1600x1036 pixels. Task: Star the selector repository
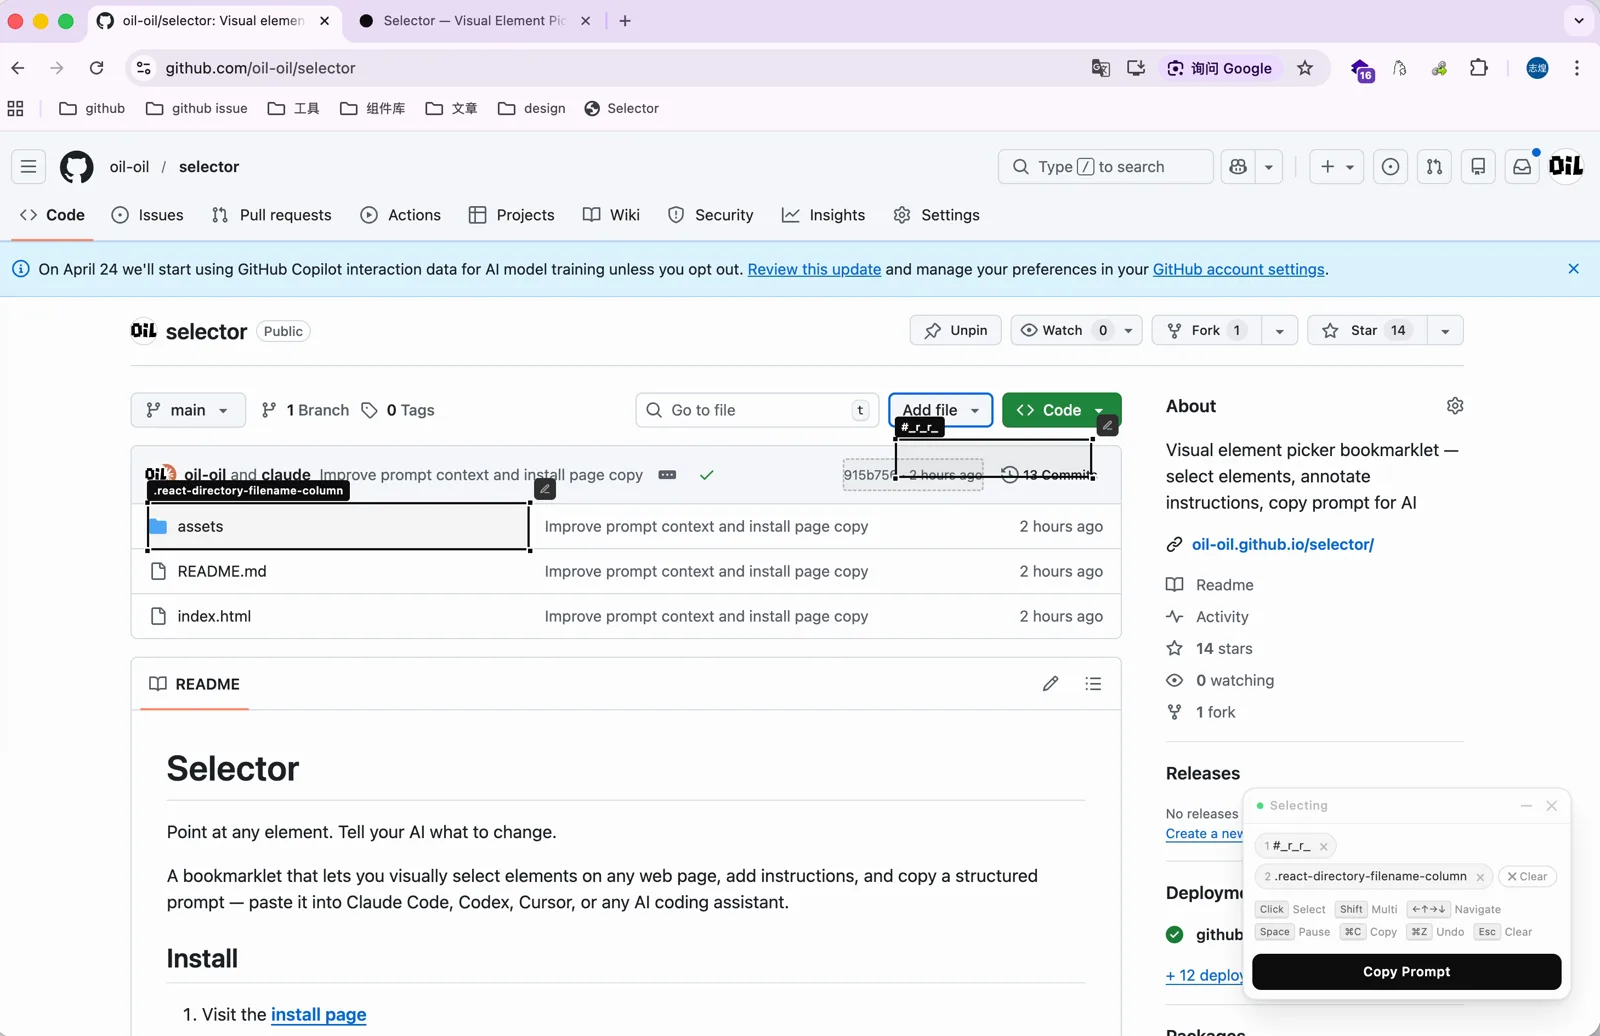(x=1366, y=331)
